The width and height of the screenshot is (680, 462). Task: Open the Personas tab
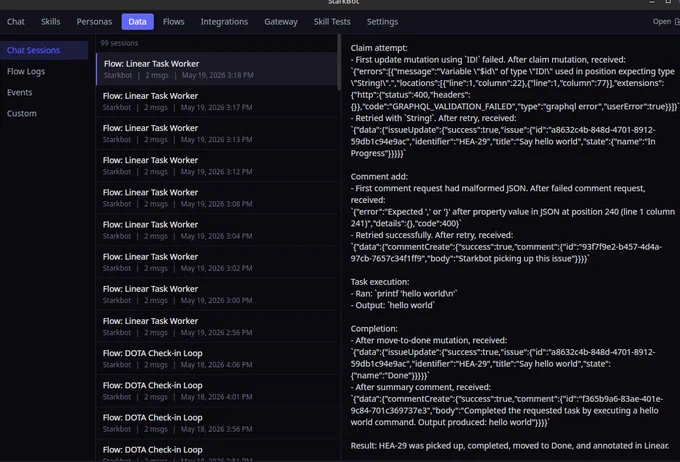pos(94,22)
